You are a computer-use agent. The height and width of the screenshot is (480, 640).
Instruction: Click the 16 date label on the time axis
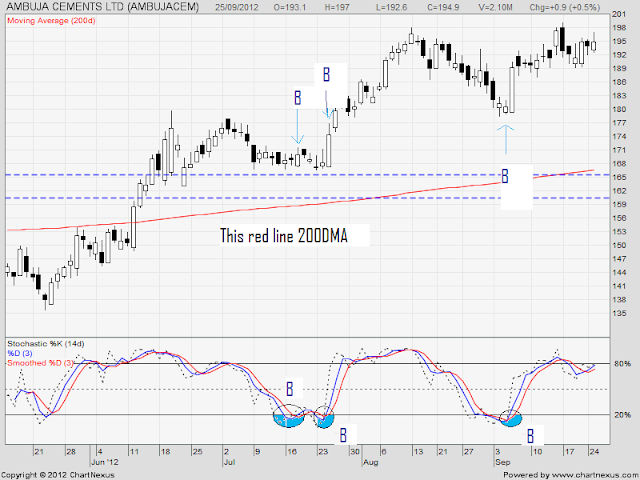292,452
